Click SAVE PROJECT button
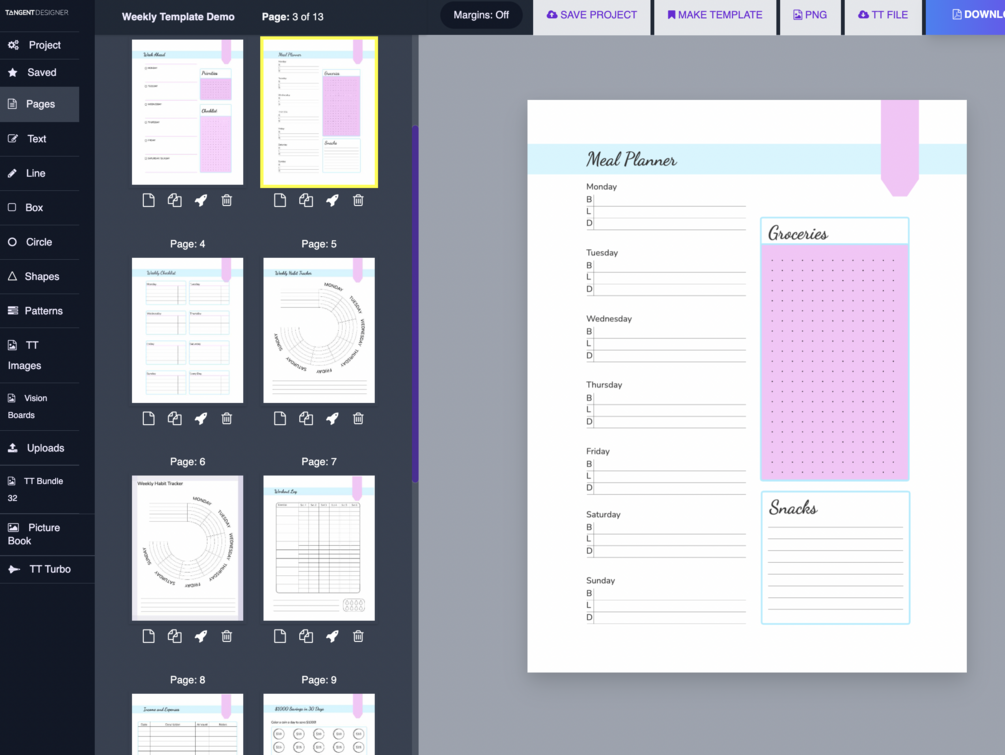Image resolution: width=1005 pixels, height=755 pixels. coord(592,15)
